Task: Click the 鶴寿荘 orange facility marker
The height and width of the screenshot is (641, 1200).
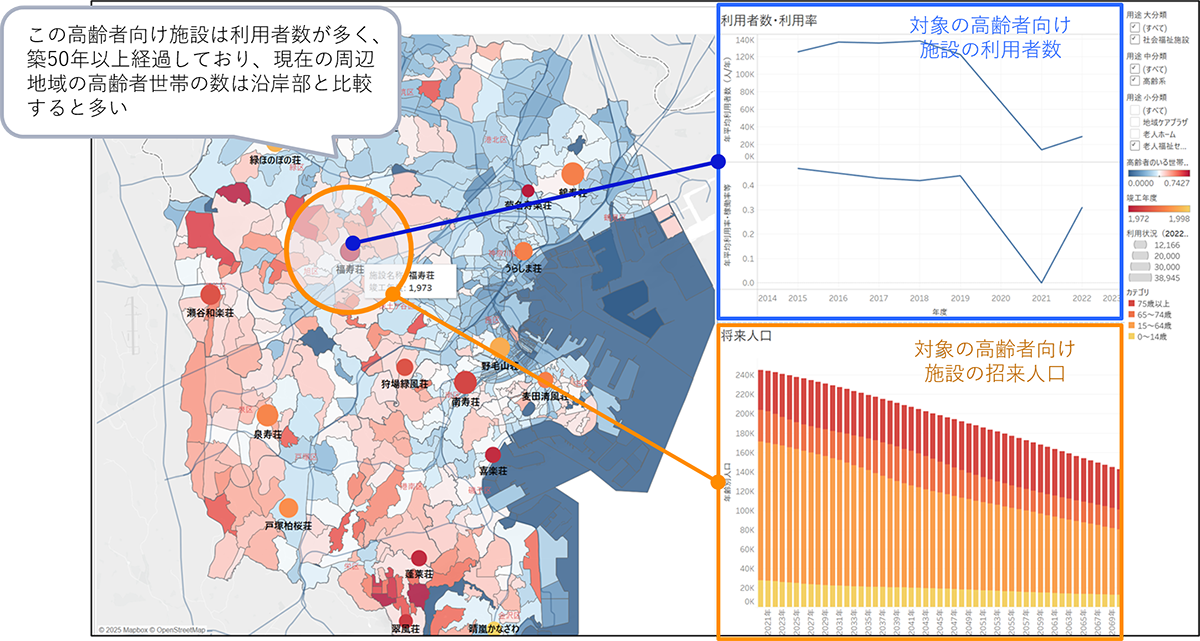Action: pyautogui.click(x=572, y=170)
